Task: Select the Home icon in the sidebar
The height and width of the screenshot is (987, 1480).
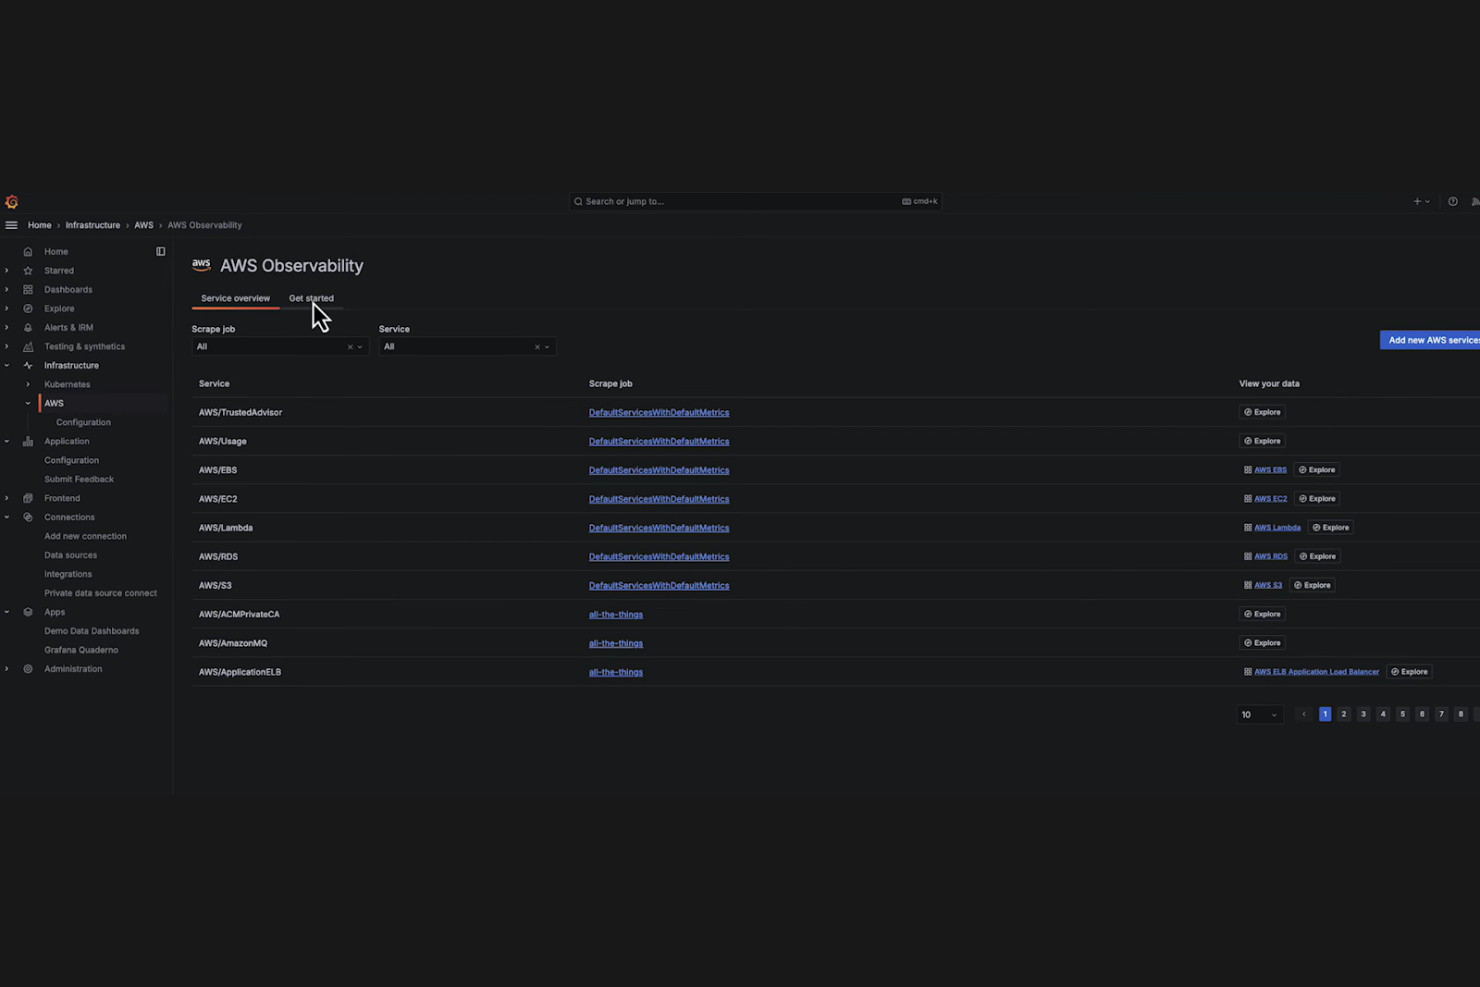Action: coord(28,251)
